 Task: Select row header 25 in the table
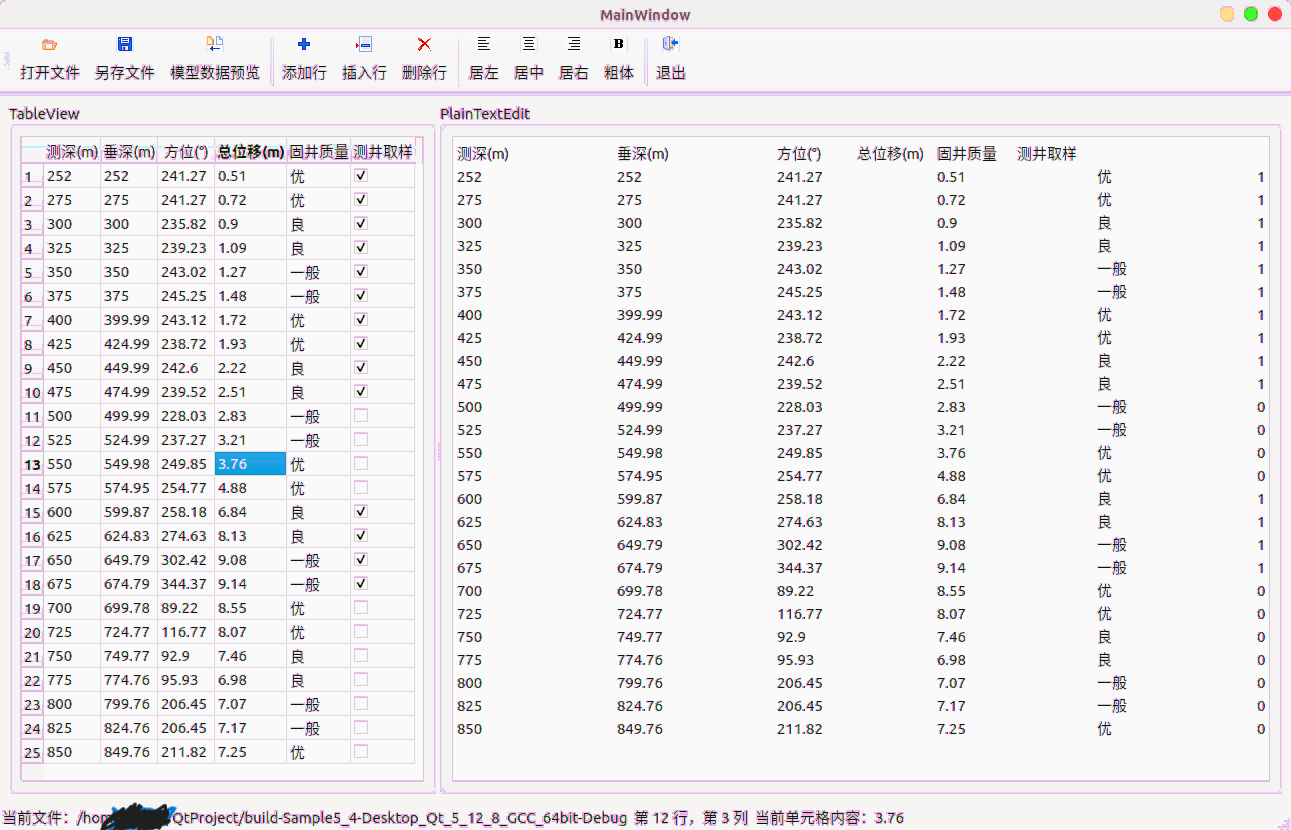coord(32,752)
